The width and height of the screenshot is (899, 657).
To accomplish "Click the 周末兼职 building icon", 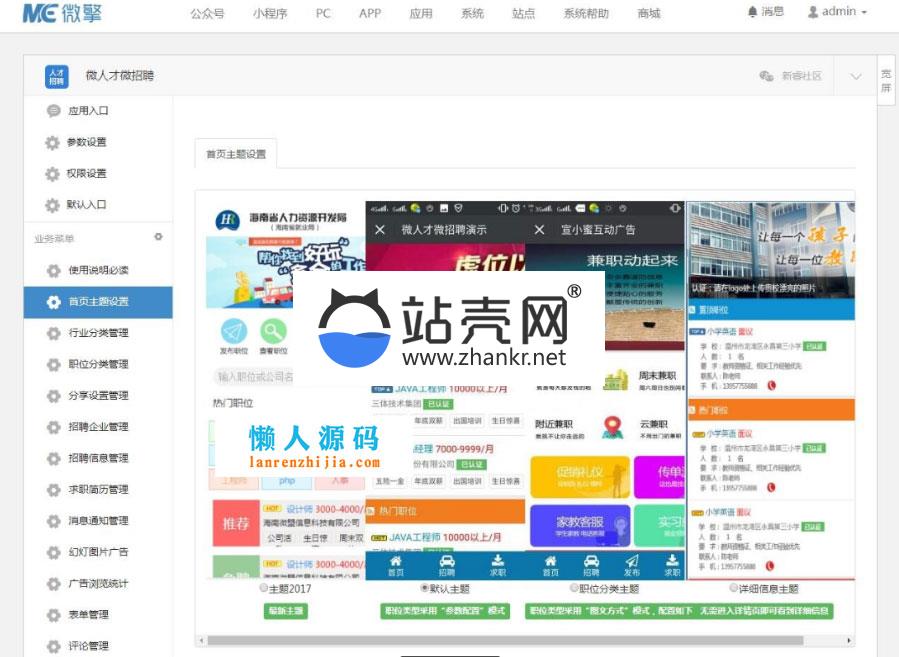I will click(x=615, y=380).
